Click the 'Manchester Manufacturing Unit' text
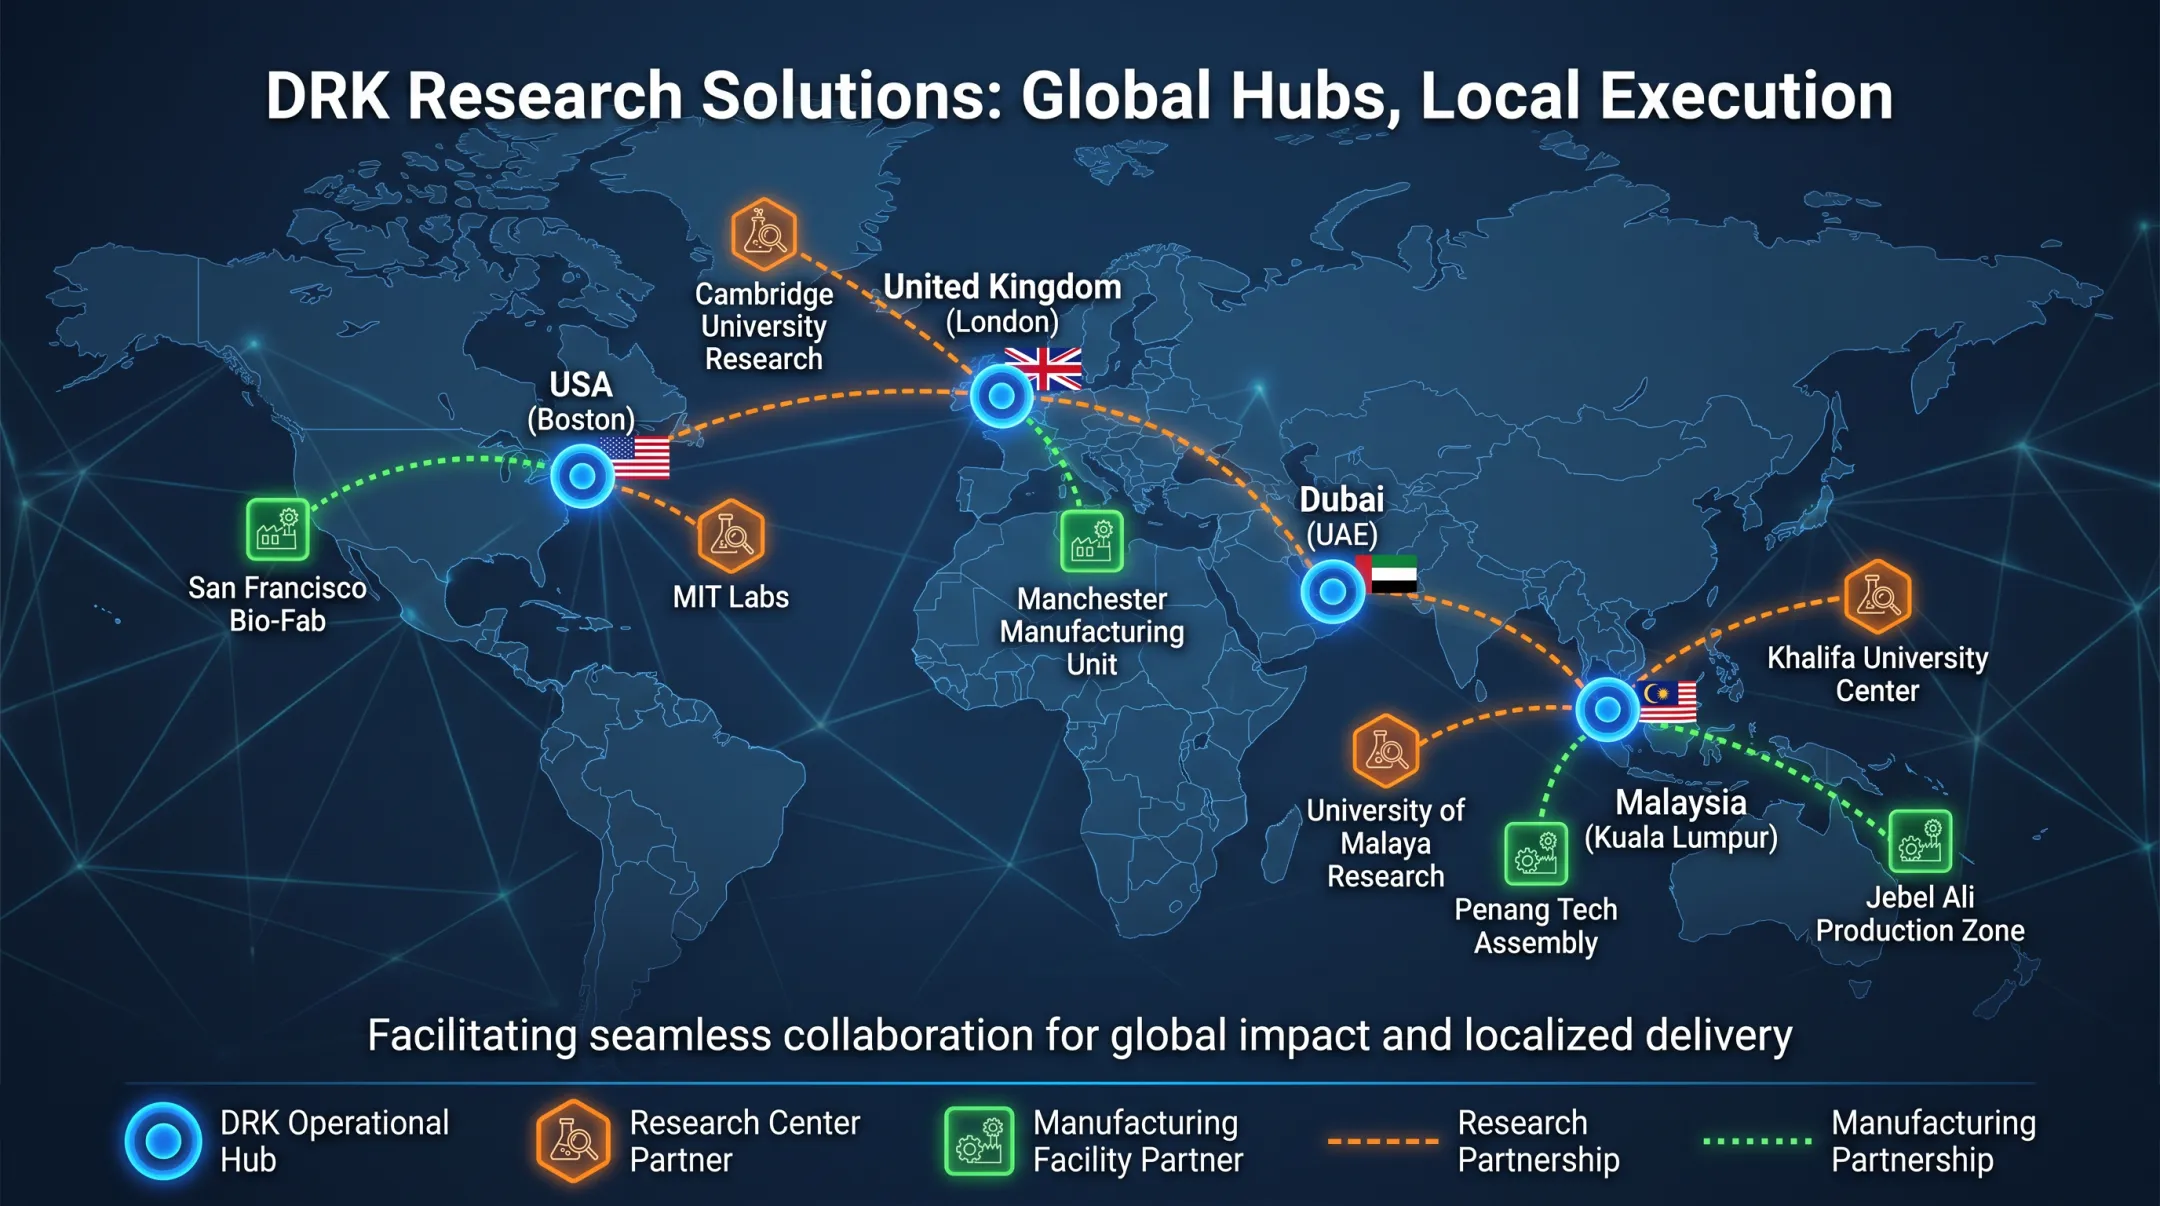This screenshot has width=2160, height=1206. [1092, 632]
